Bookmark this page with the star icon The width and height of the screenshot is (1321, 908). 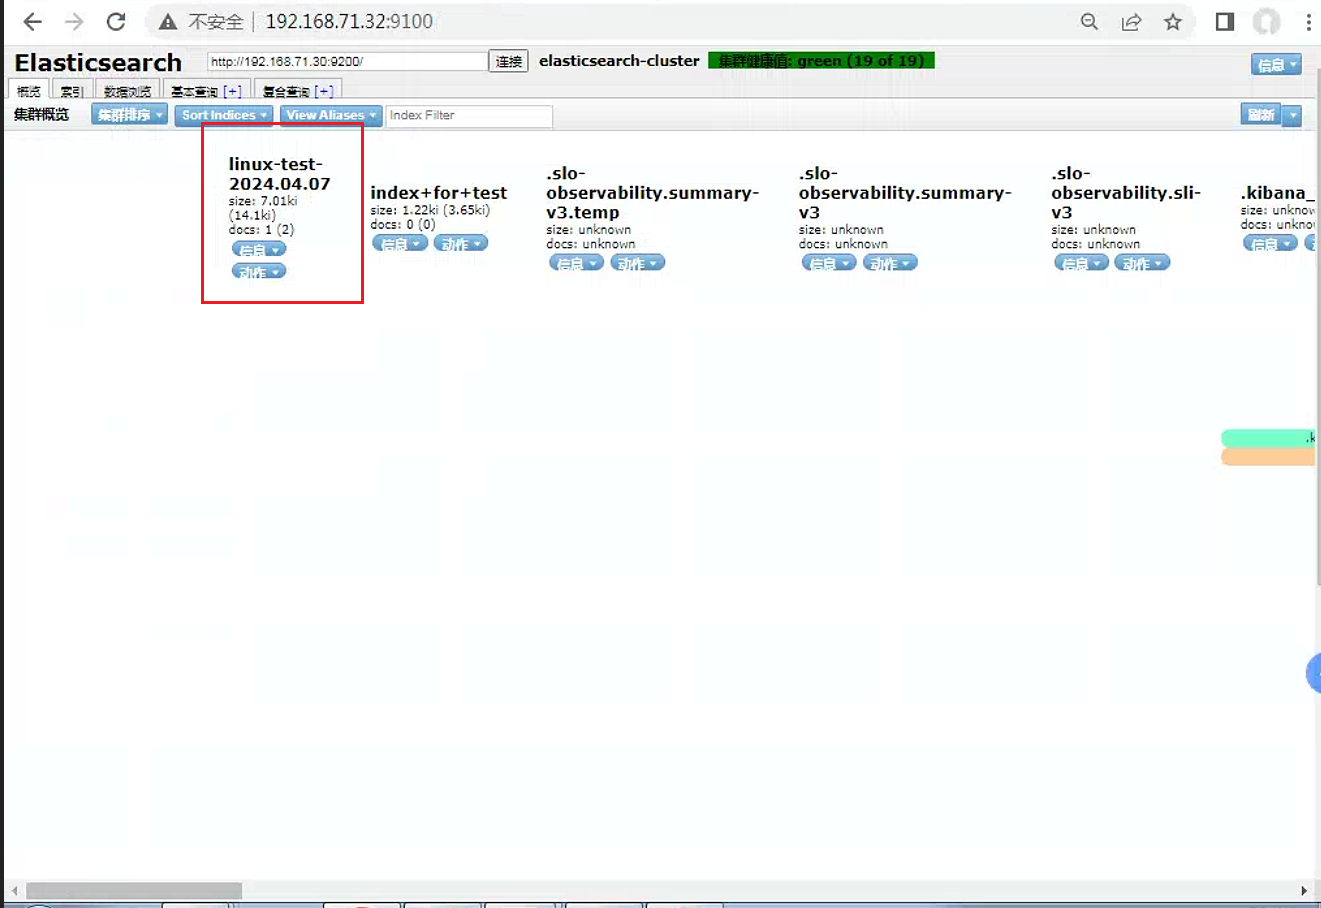point(1173,22)
